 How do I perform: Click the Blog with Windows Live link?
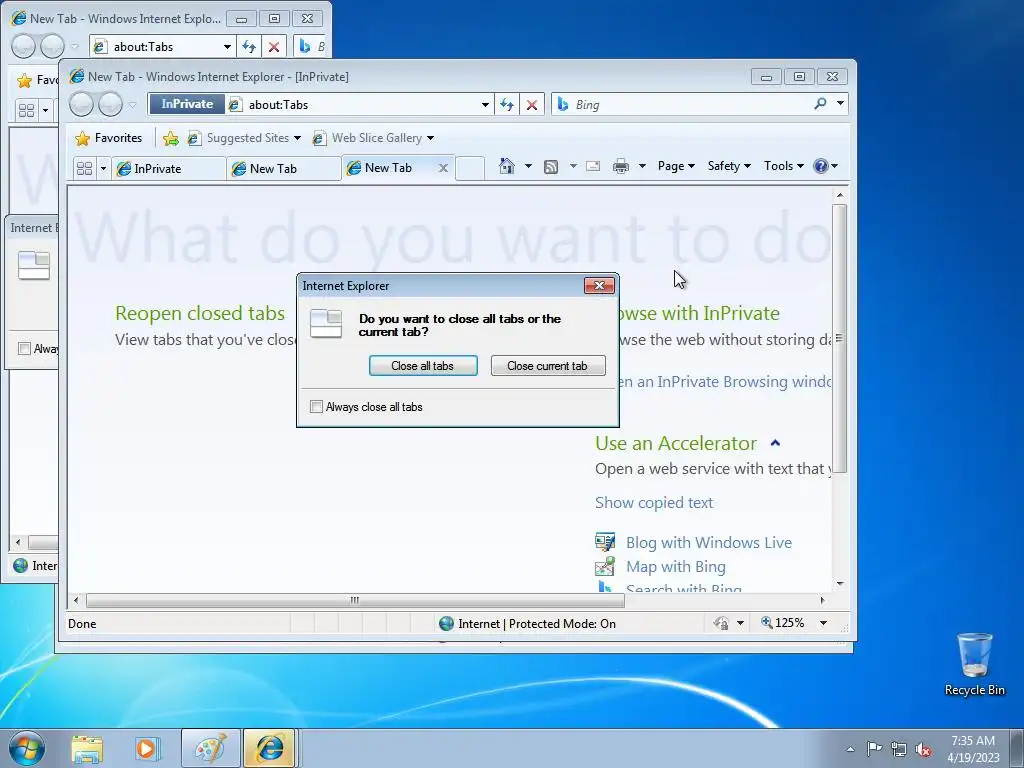coord(709,543)
